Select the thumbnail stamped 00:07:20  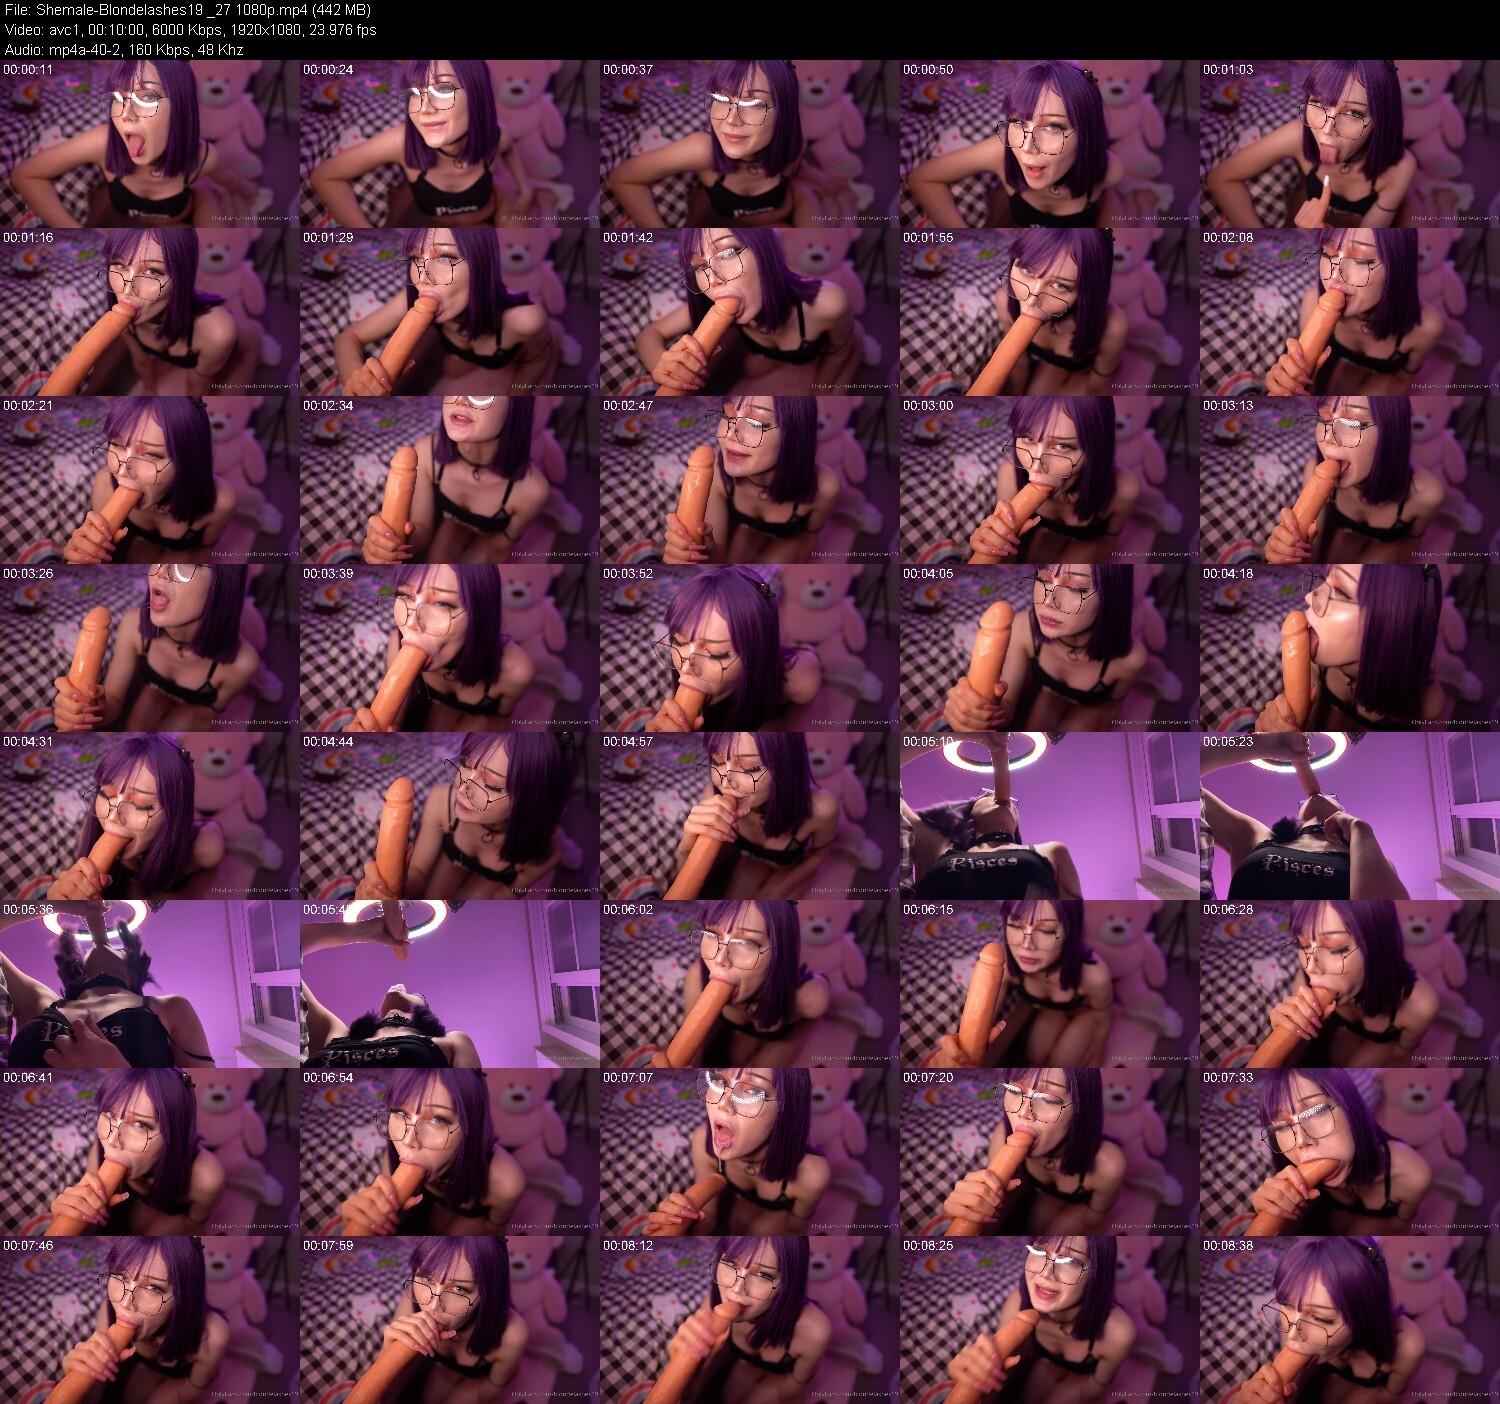[x=1050, y=1152]
